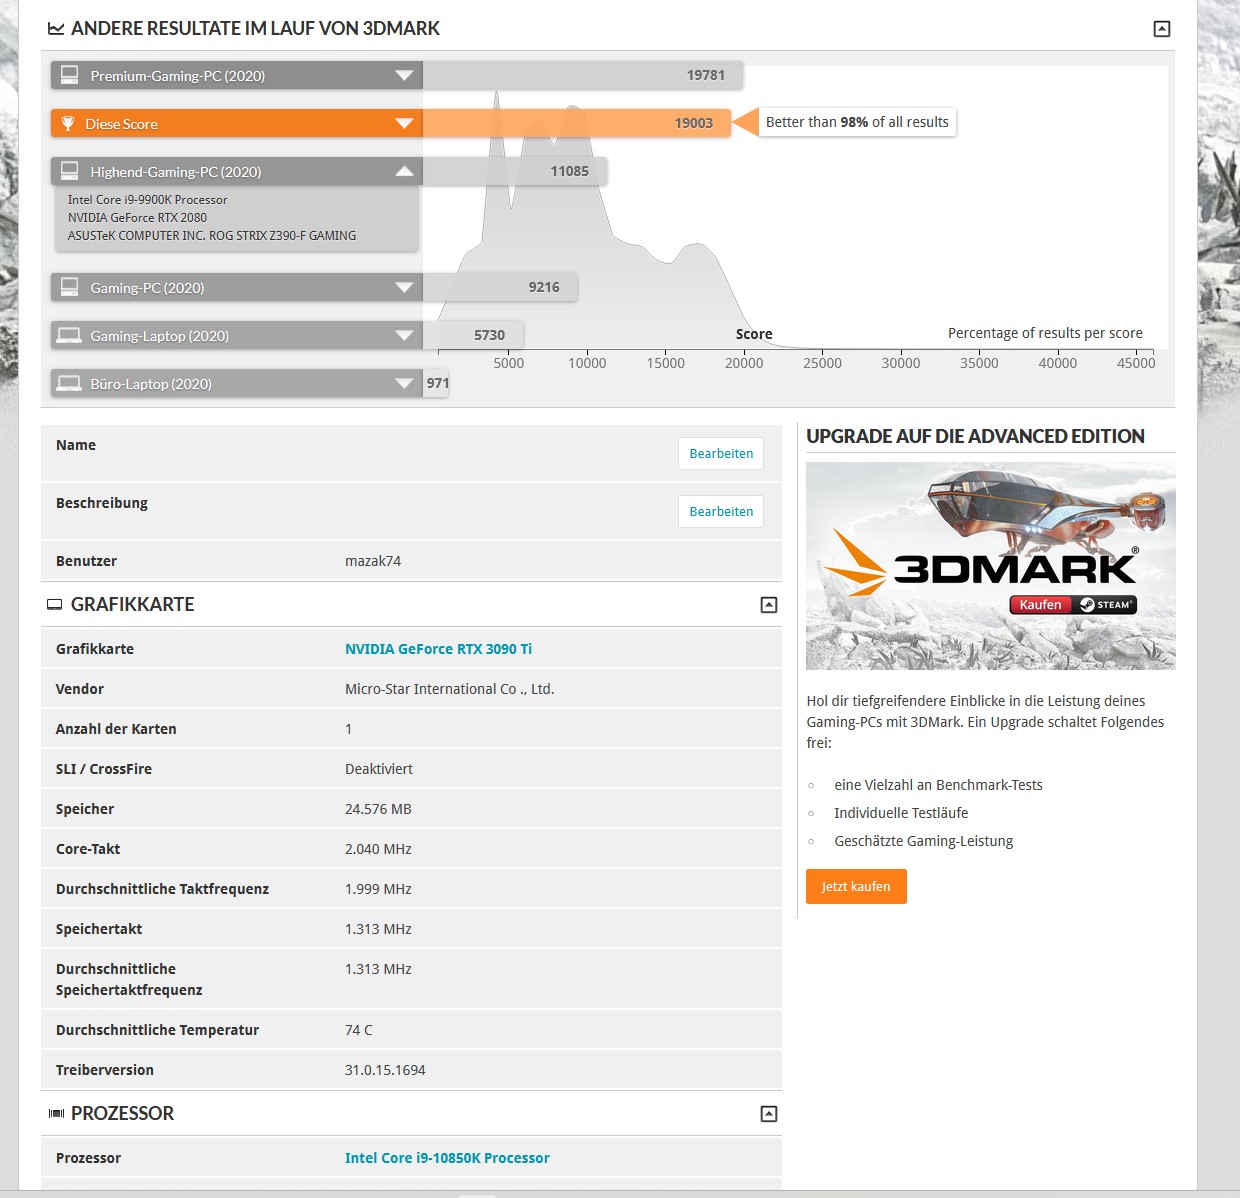Click the chart icon beside Andere Resultate heading

tap(56, 29)
